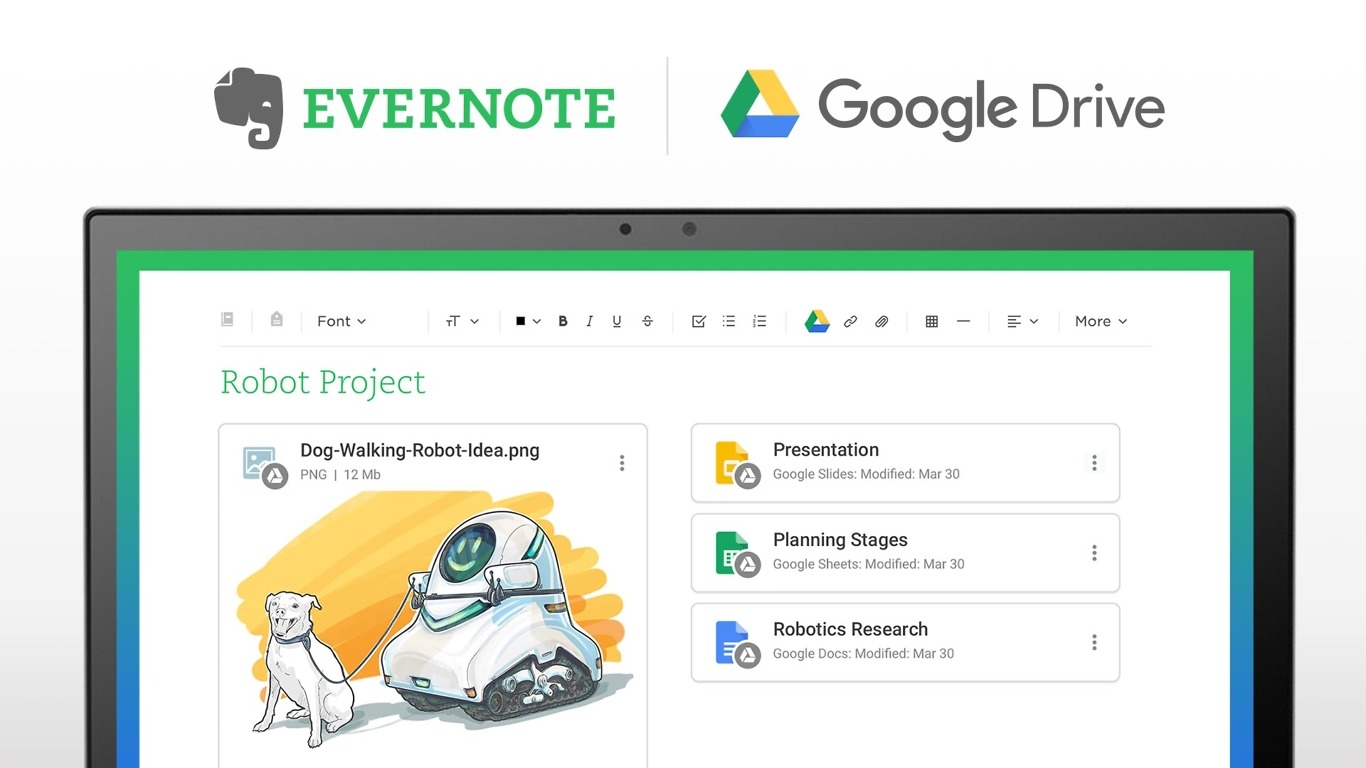Open options menu for Presentation file

[1094, 463]
